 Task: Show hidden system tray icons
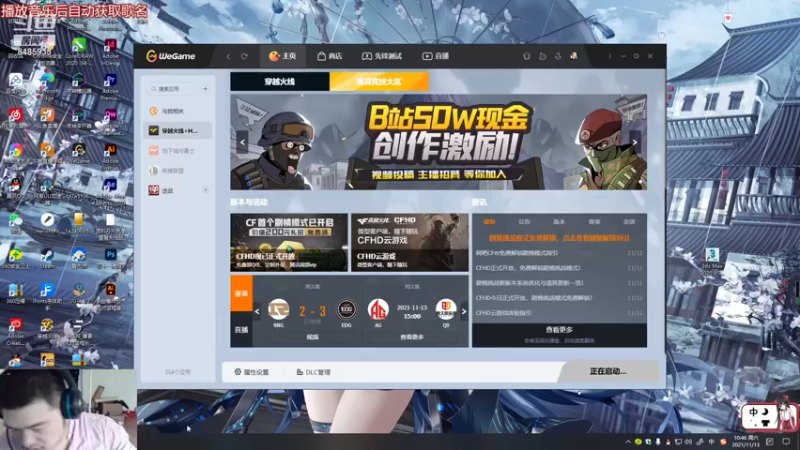click(x=628, y=441)
